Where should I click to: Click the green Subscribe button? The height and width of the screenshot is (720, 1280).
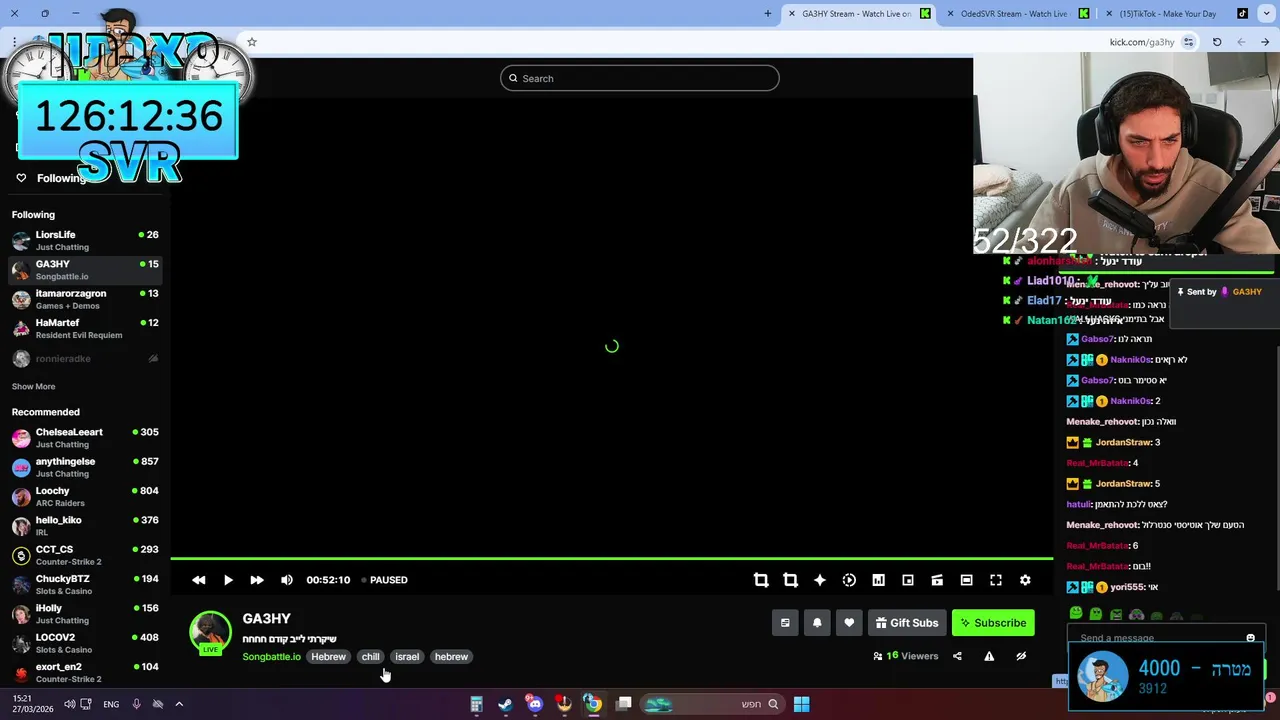[x=993, y=623]
